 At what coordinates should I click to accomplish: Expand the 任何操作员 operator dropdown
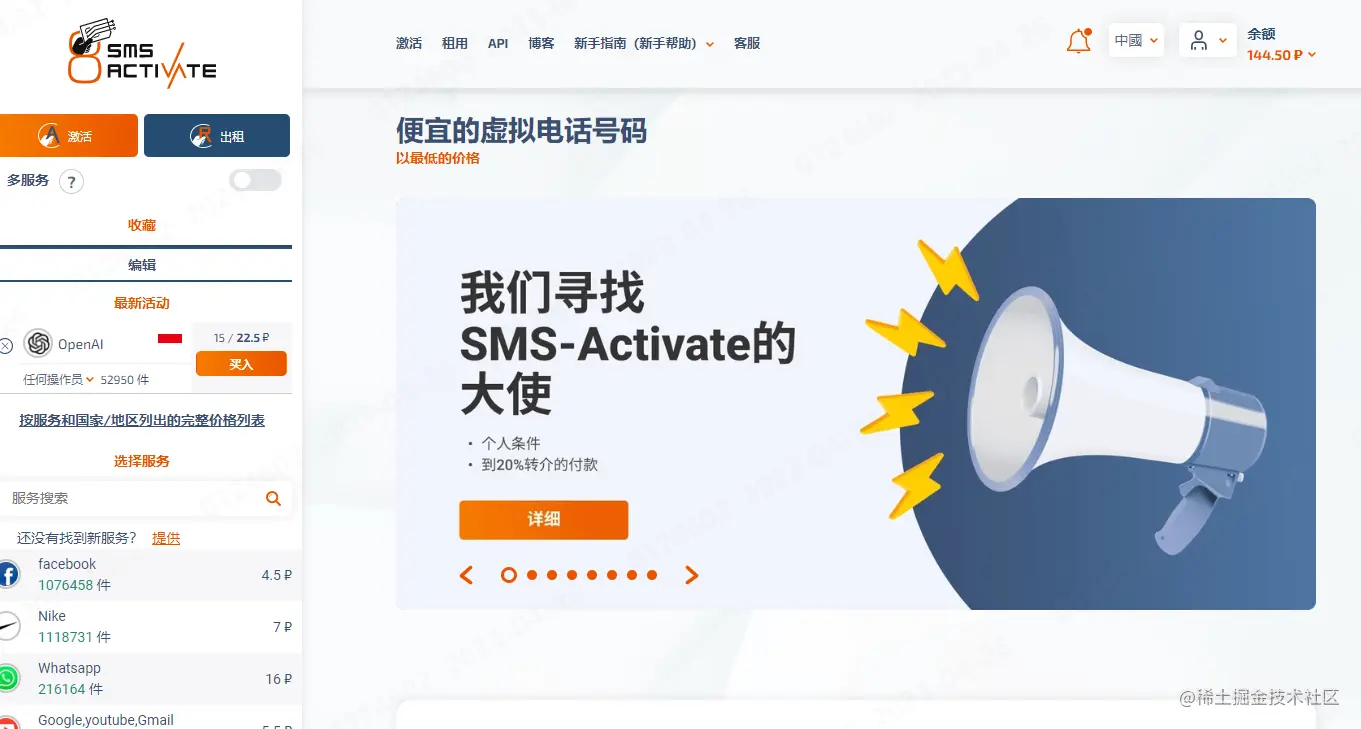(58, 380)
